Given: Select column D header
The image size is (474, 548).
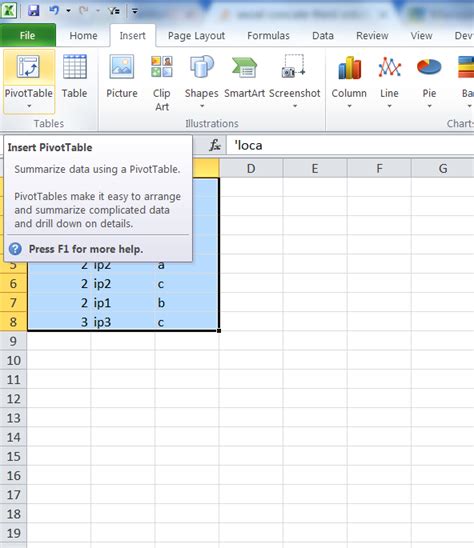Looking at the screenshot, I should coord(251,168).
